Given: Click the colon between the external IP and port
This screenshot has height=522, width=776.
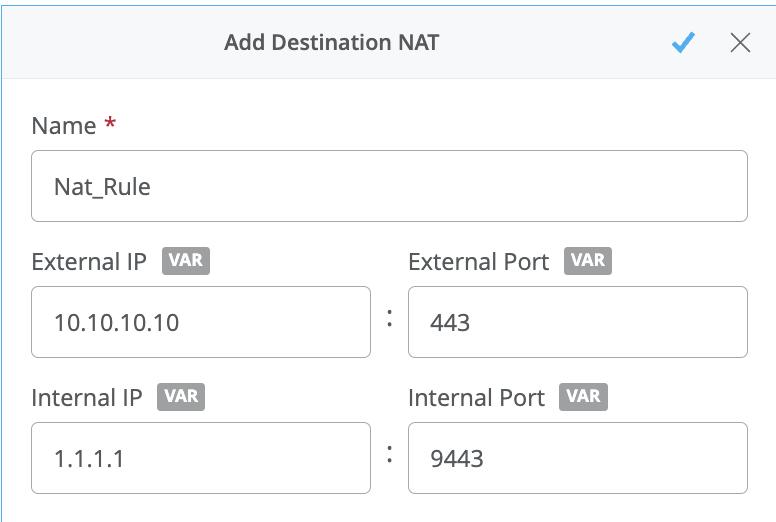Looking at the screenshot, I should pos(389,320).
